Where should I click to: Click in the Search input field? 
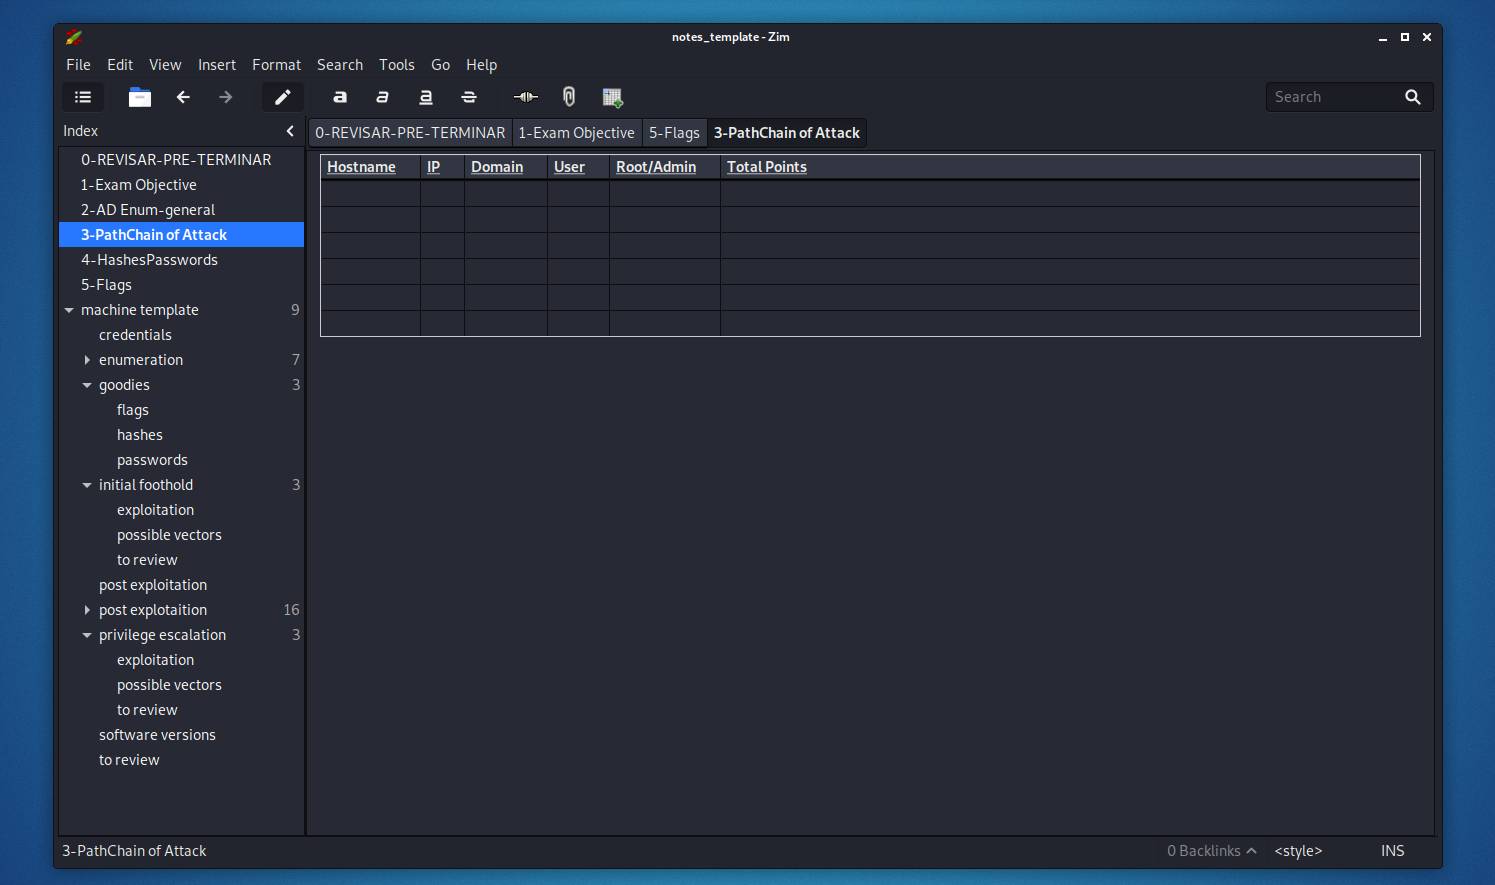1332,97
